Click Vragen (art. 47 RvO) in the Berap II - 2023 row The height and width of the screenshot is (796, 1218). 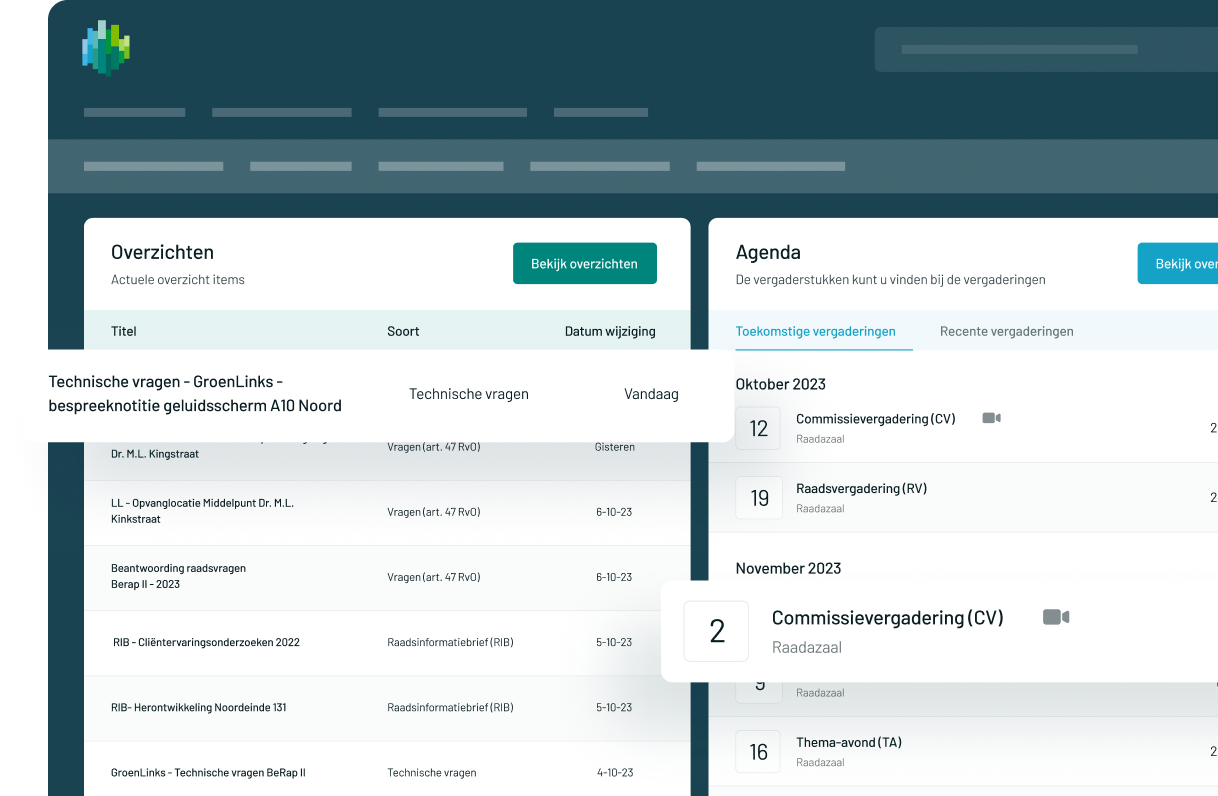click(x=434, y=577)
